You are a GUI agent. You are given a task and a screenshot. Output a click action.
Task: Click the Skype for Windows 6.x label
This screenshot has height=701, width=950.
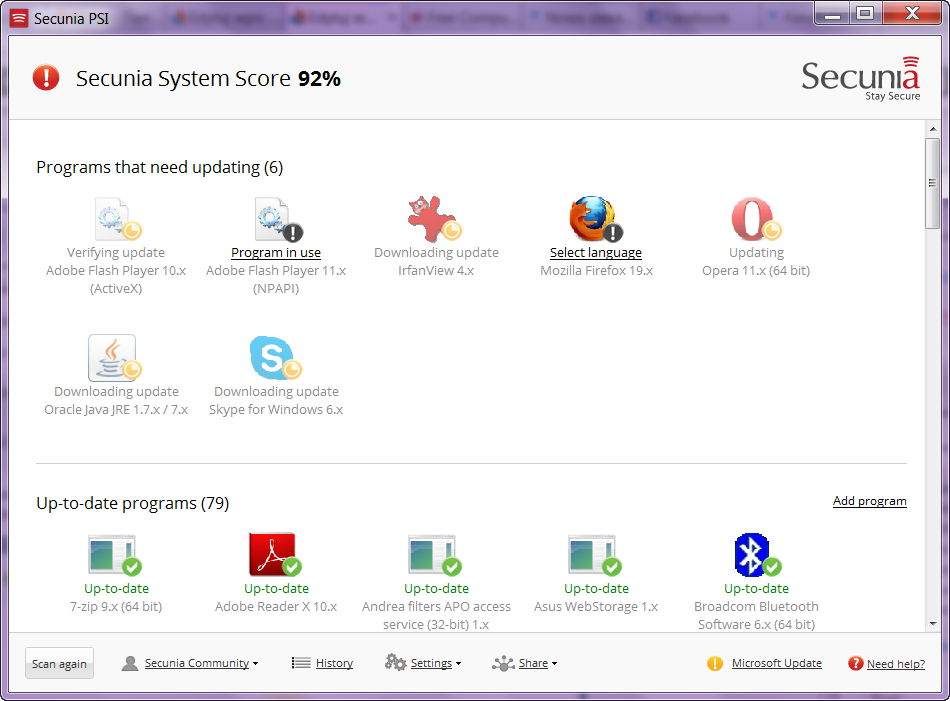point(276,410)
